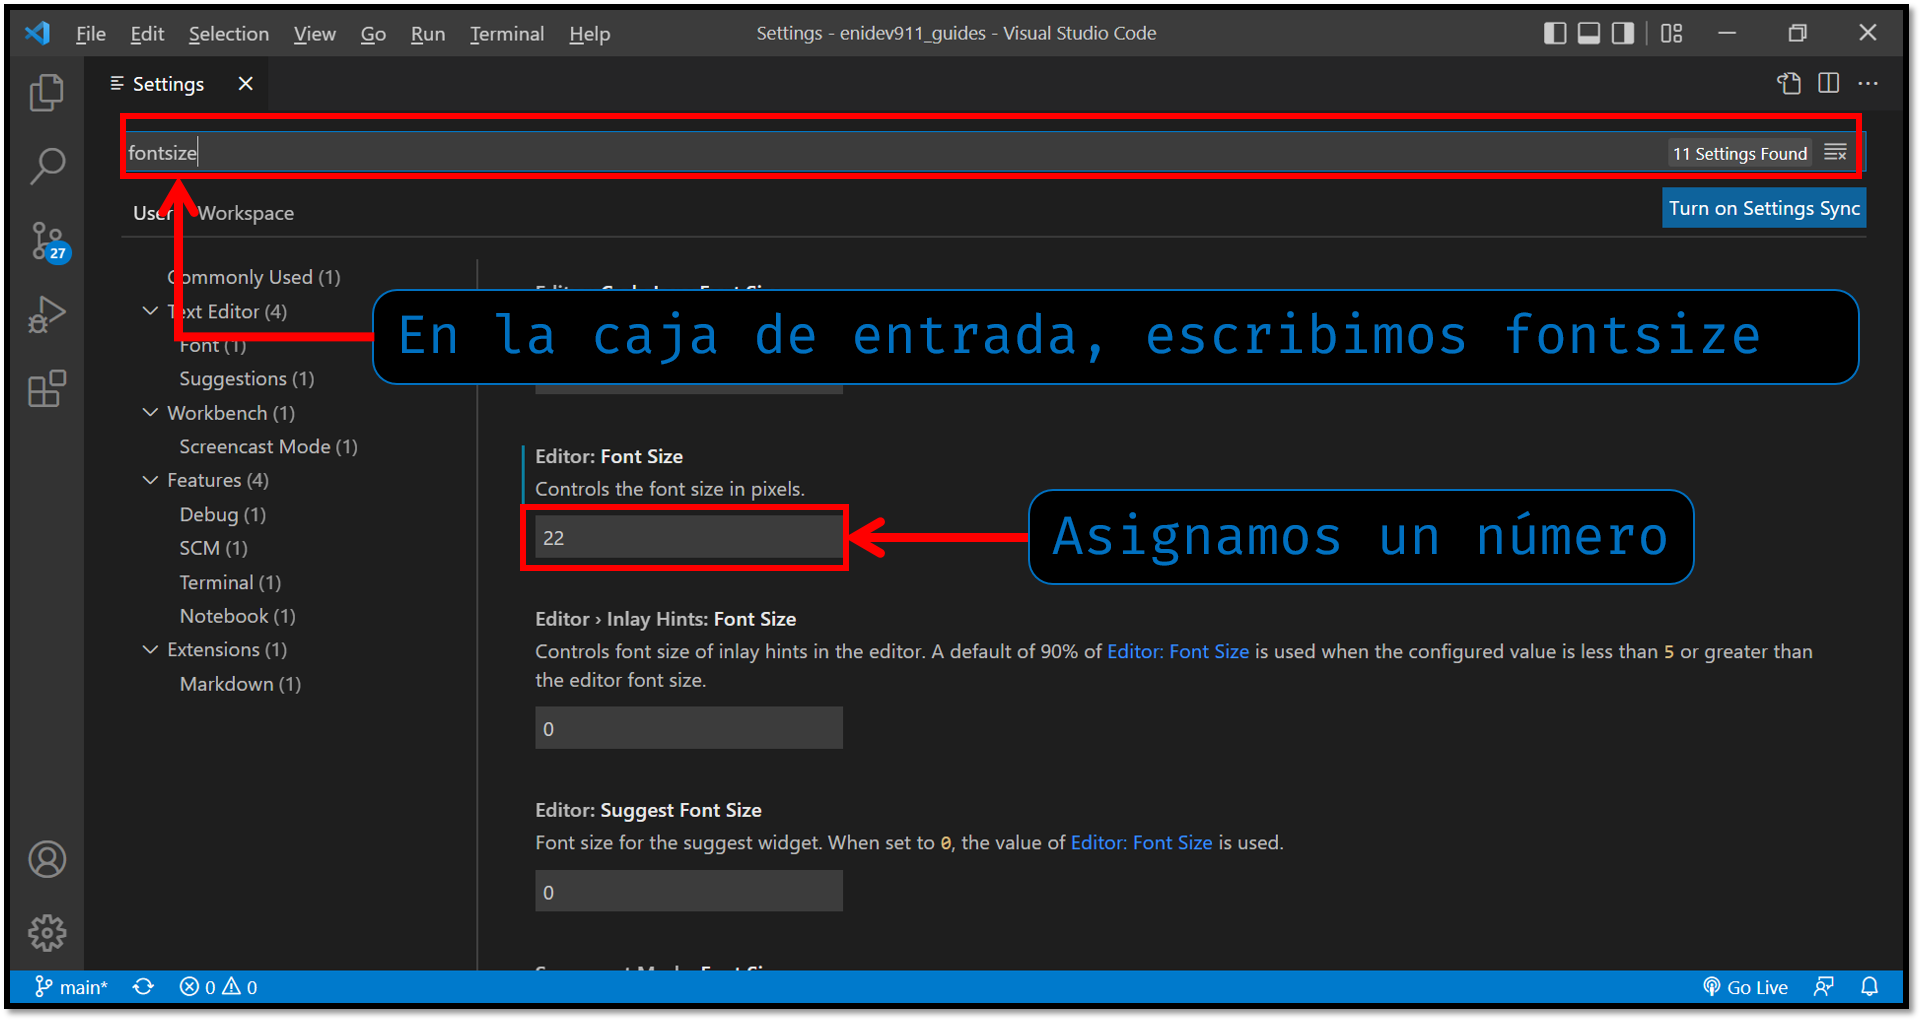The height and width of the screenshot is (1022, 1922).
Task: Open Settings (JSON) file icon
Action: pos(1789,84)
